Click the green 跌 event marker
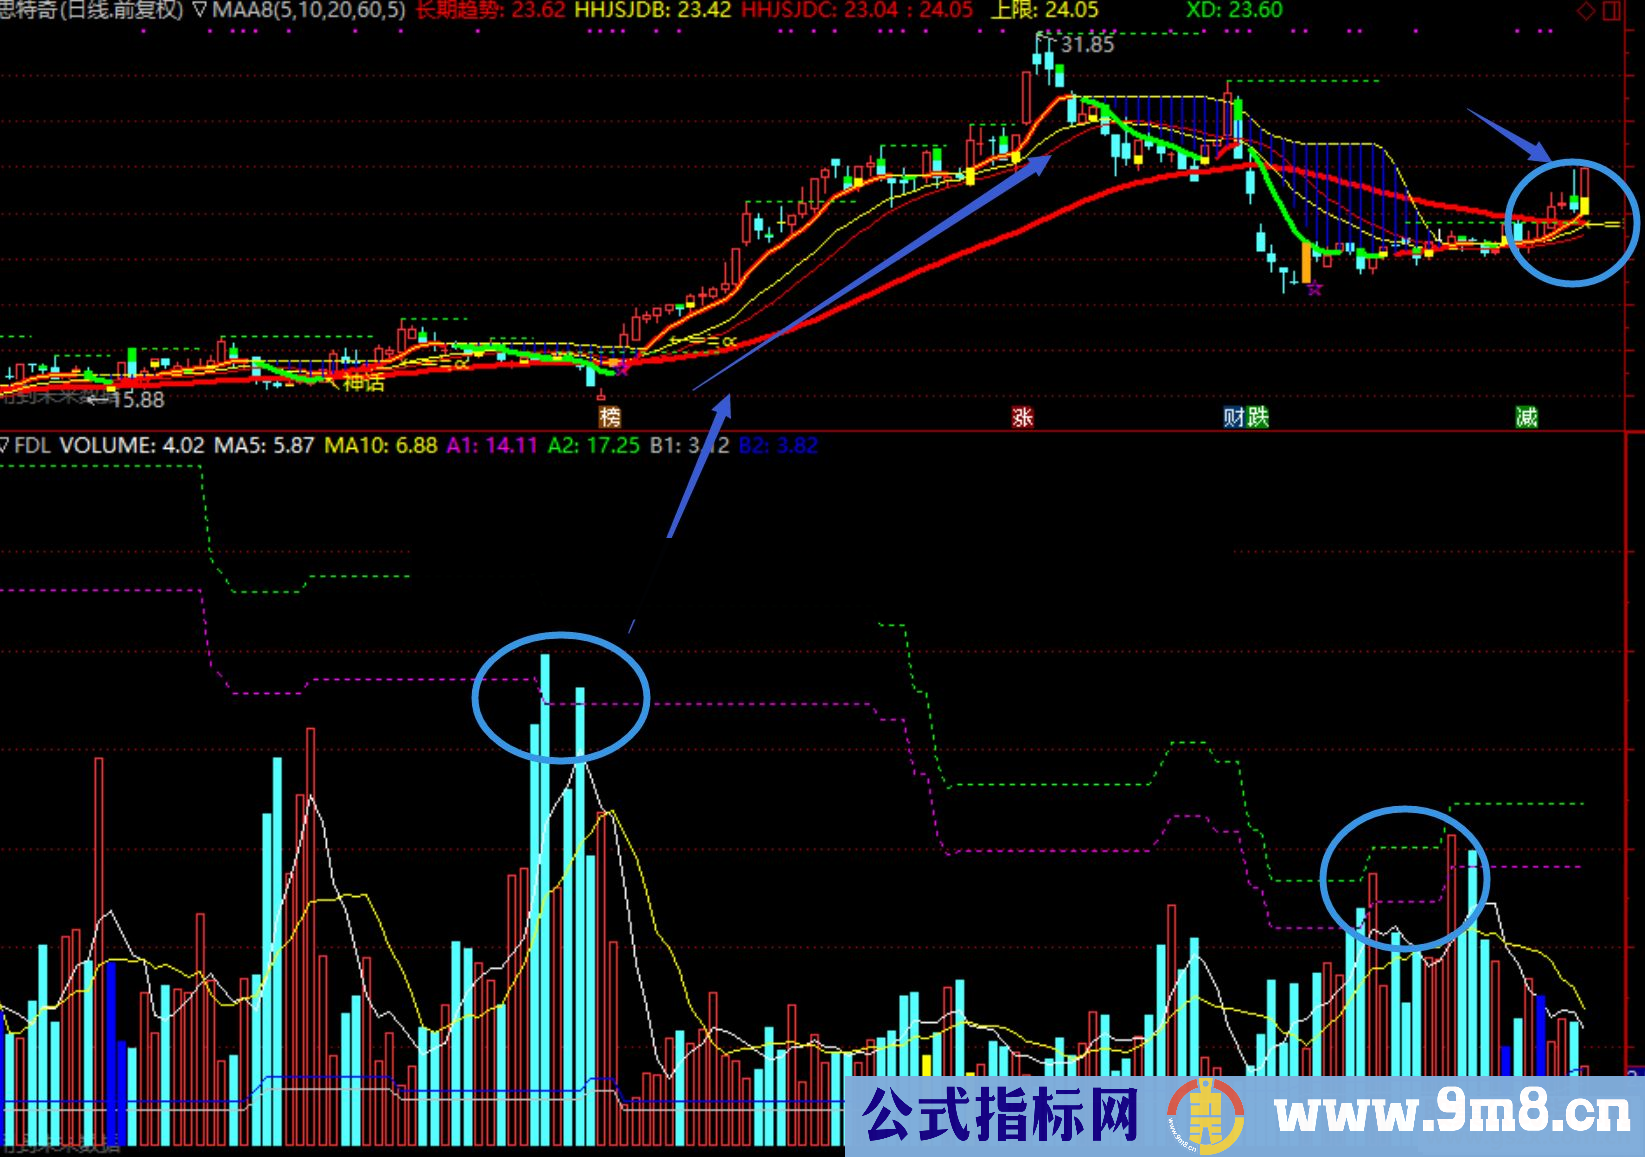This screenshot has width=1645, height=1157. (x=1258, y=417)
